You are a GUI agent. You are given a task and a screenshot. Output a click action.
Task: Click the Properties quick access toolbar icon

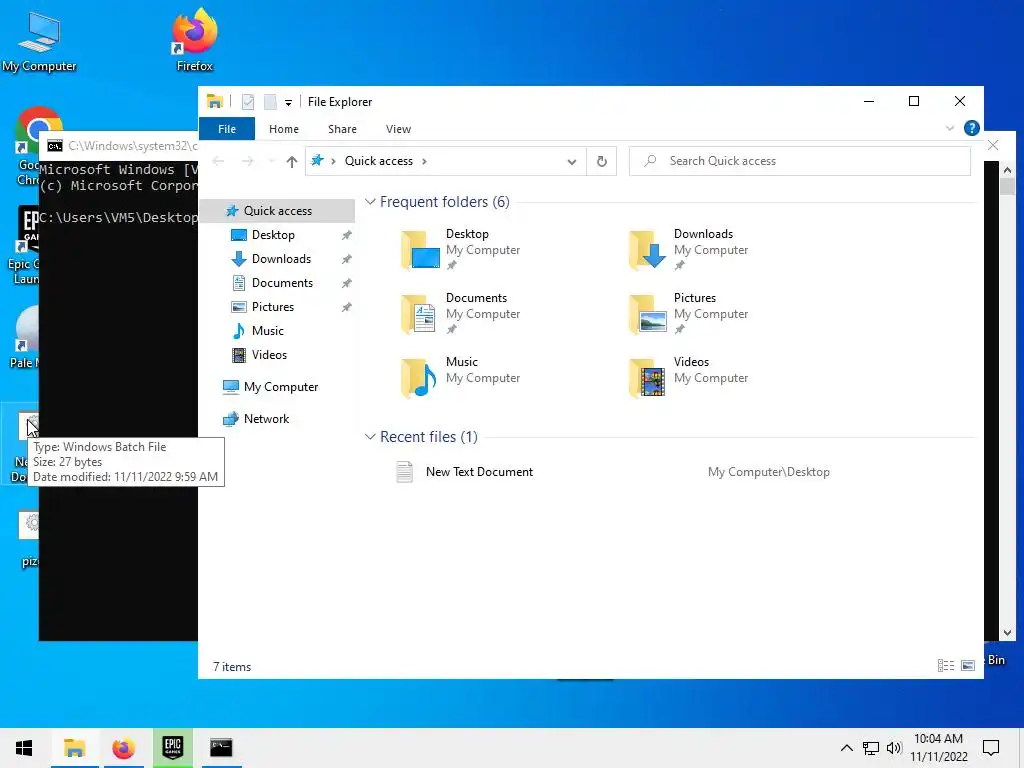click(x=248, y=102)
